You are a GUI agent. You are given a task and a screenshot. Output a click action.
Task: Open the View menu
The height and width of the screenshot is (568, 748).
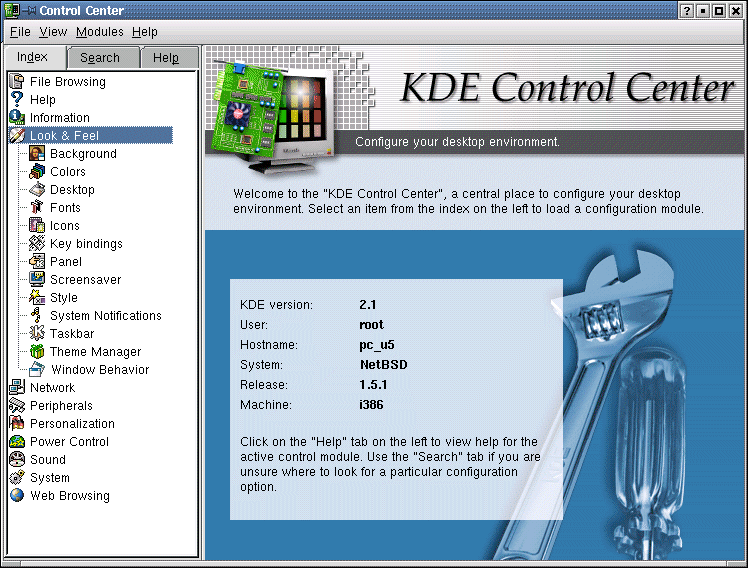(x=53, y=32)
